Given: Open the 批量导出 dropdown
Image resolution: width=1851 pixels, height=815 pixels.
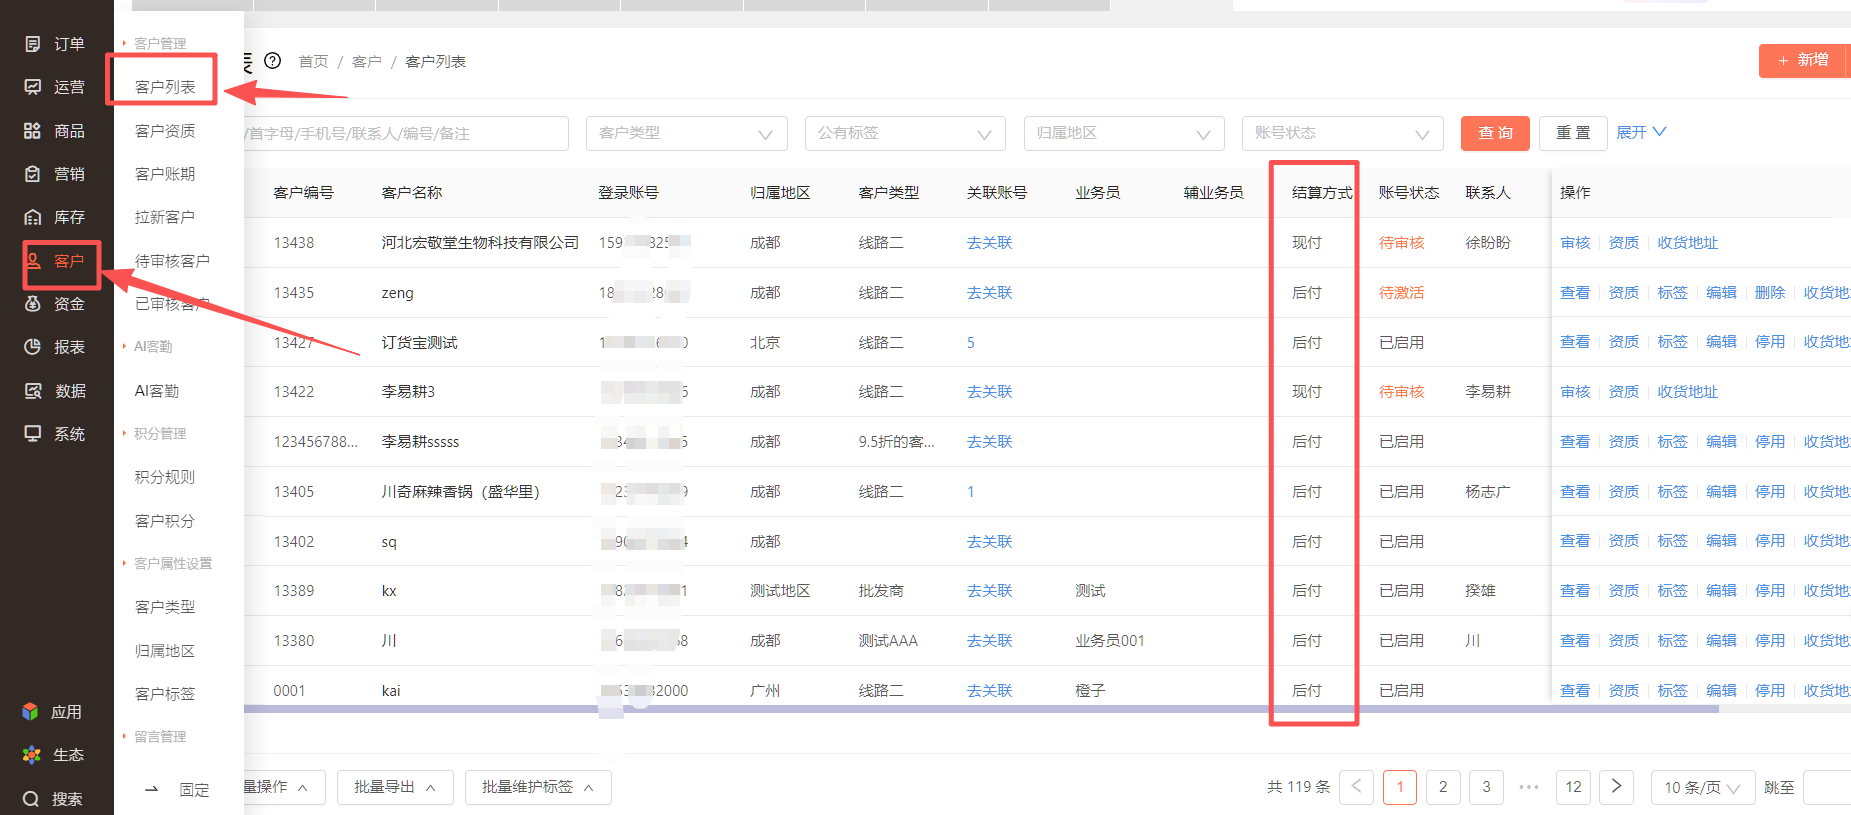Looking at the screenshot, I should pos(395,787).
